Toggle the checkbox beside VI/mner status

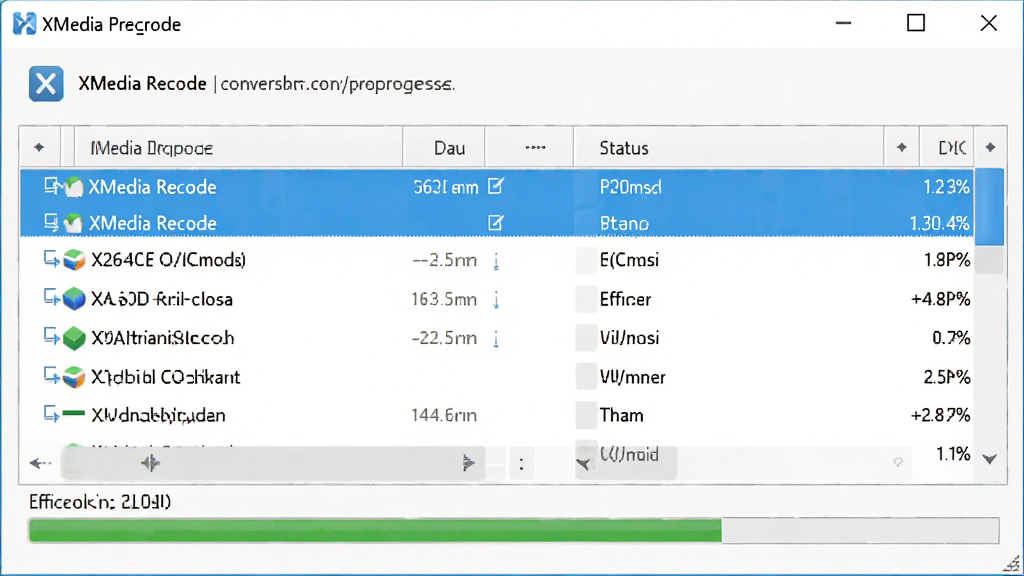coord(586,377)
